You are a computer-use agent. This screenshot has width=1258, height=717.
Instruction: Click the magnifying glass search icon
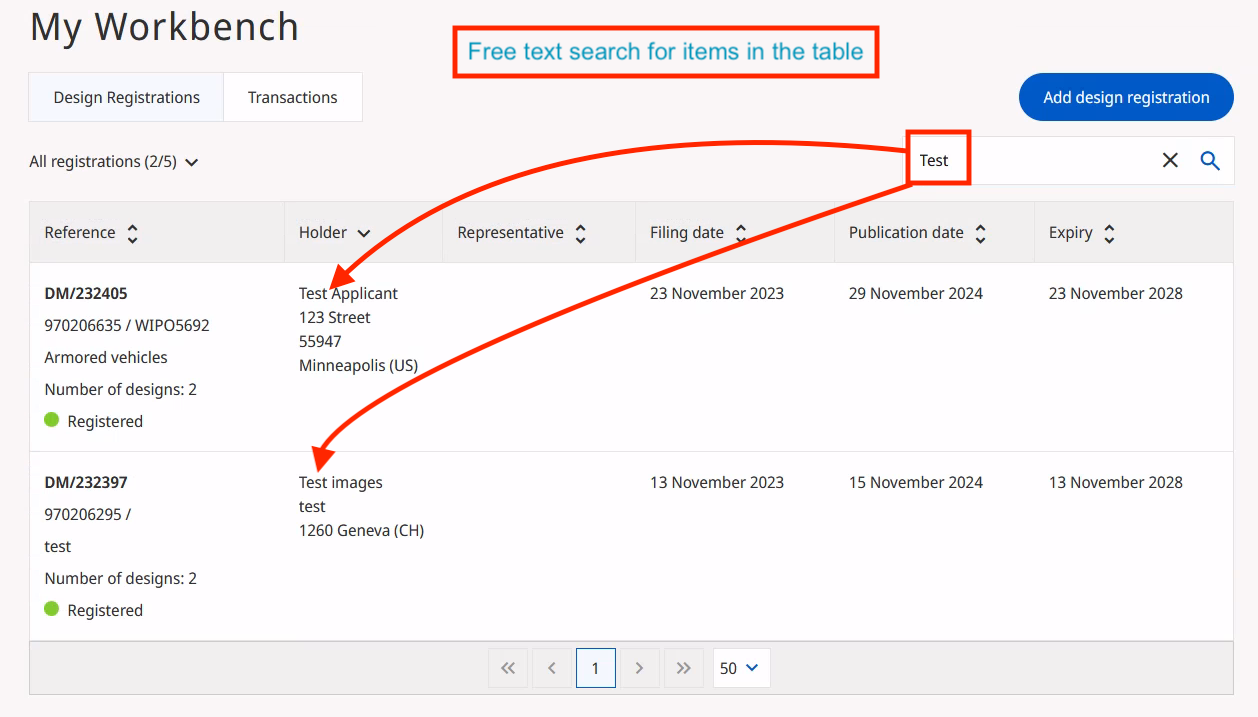click(1210, 161)
